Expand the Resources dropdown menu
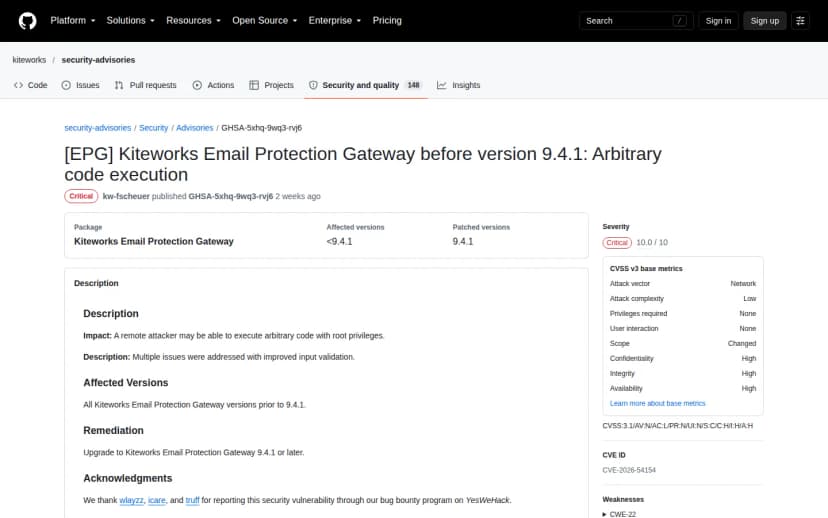828x518 pixels. click(193, 21)
